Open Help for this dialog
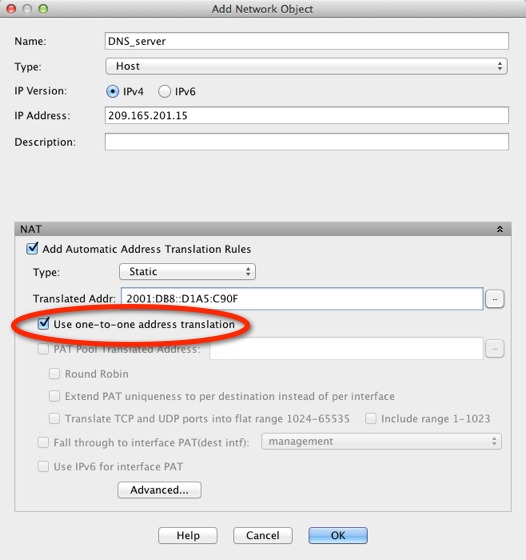The width and height of the screenshot is (526, 560). [x=188, y=535]
